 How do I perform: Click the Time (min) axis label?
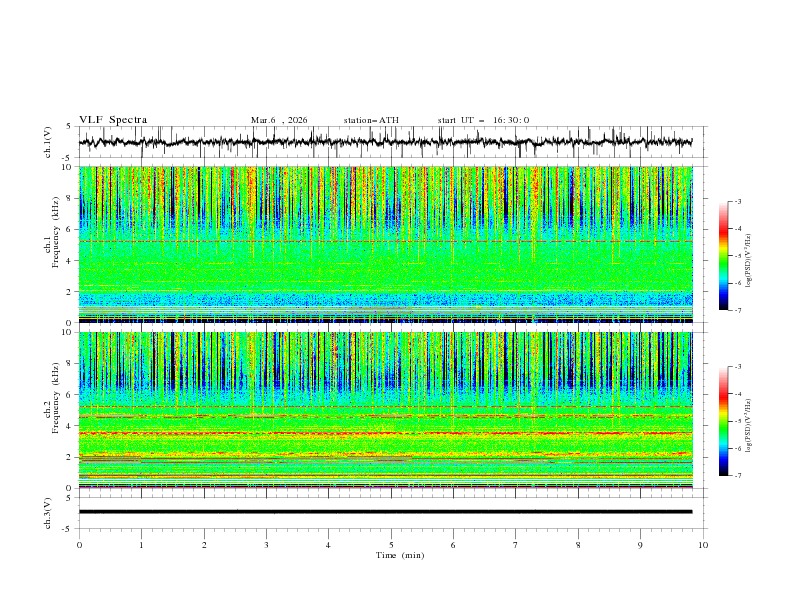pyautogui.click(x=398, y=555)
